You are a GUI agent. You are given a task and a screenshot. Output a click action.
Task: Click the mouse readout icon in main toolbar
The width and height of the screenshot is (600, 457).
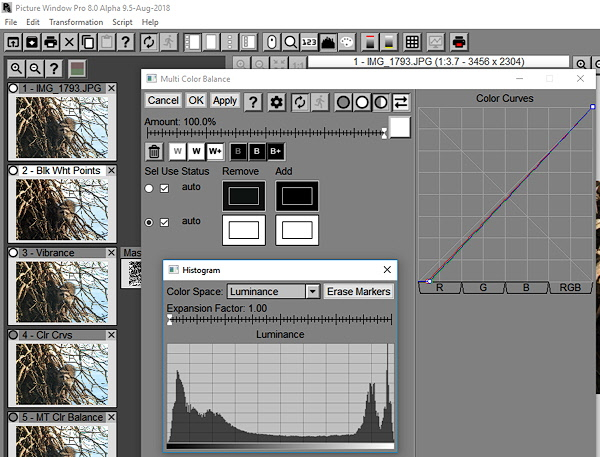point(272,42)
